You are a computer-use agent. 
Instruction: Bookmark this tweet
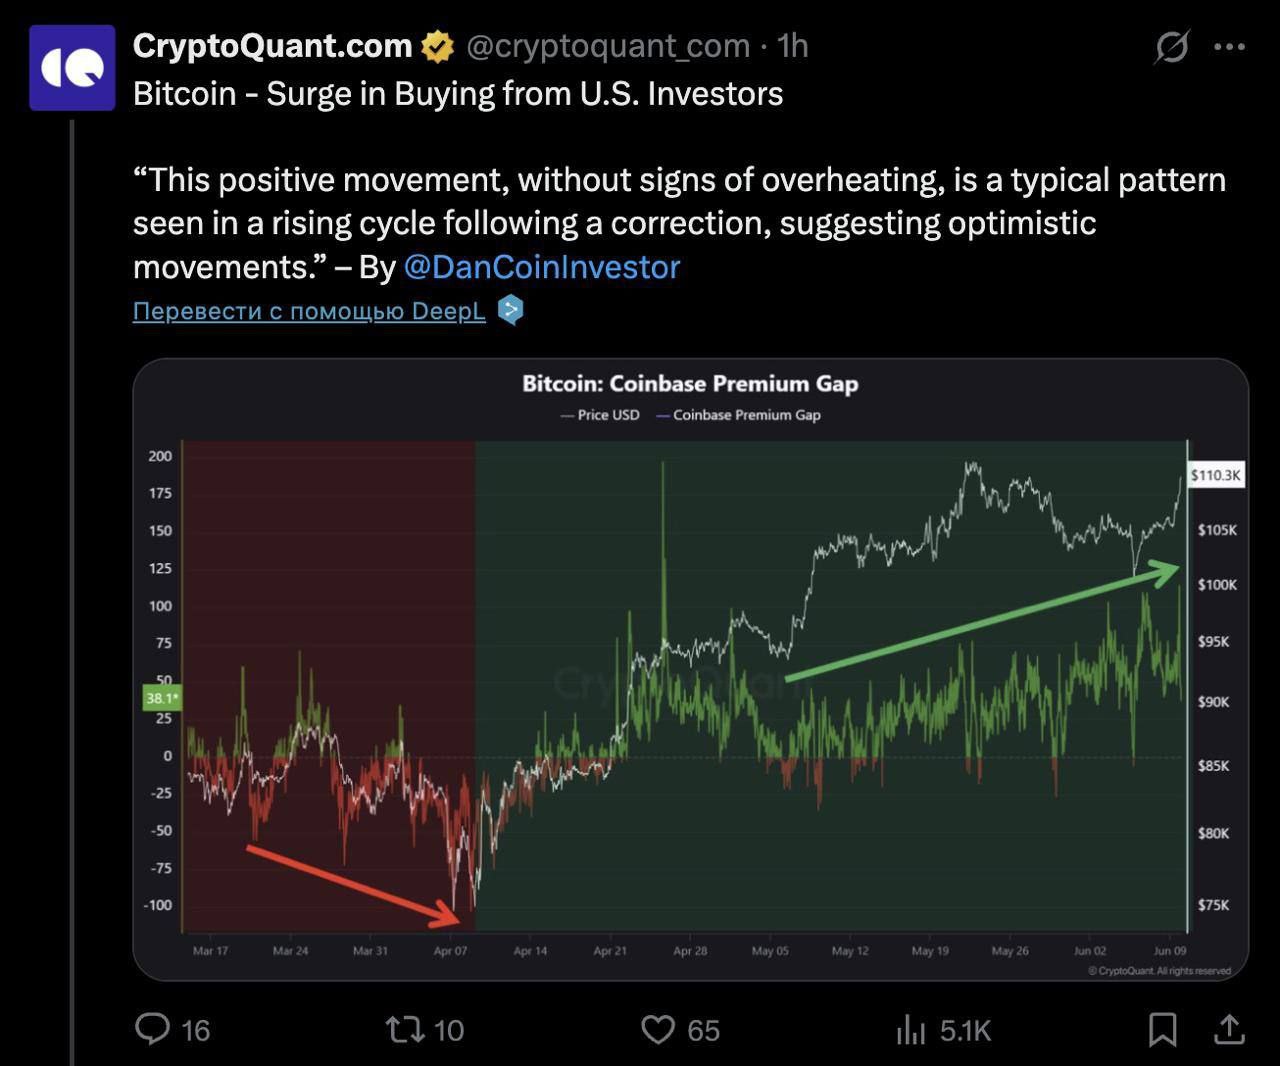(1162, 1029)
